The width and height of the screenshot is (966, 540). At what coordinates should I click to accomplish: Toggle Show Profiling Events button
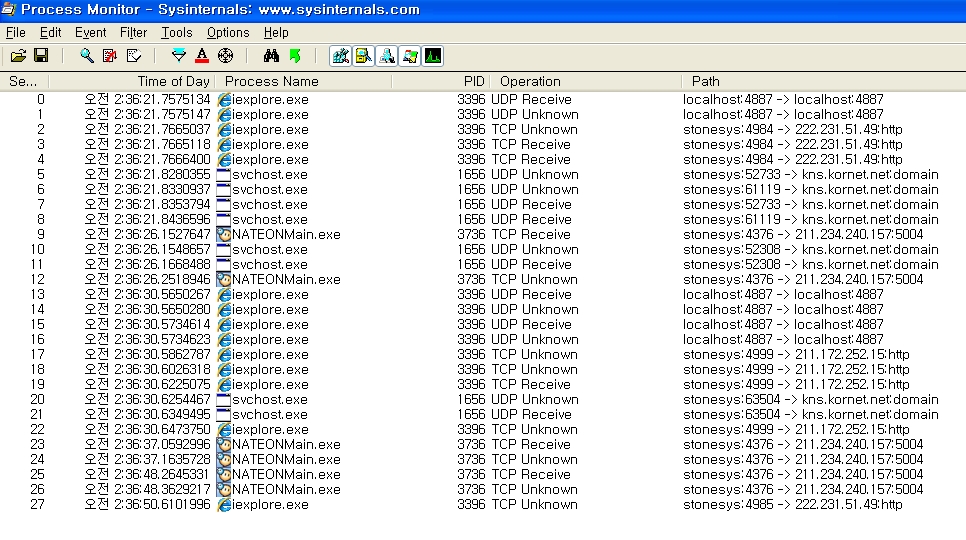(433, 56)
